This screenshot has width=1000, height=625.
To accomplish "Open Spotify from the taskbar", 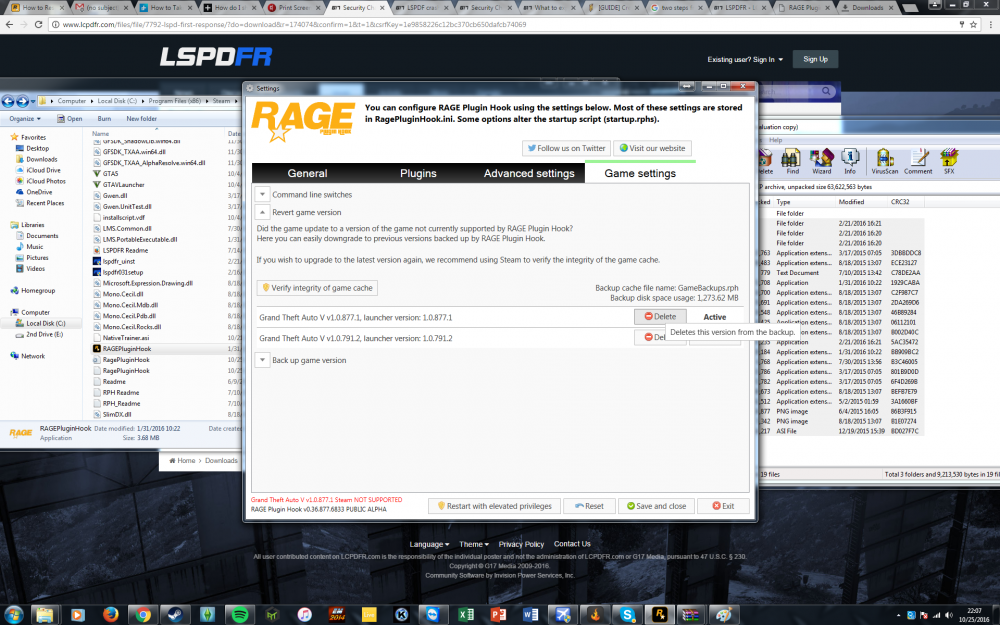I will 240,614.
